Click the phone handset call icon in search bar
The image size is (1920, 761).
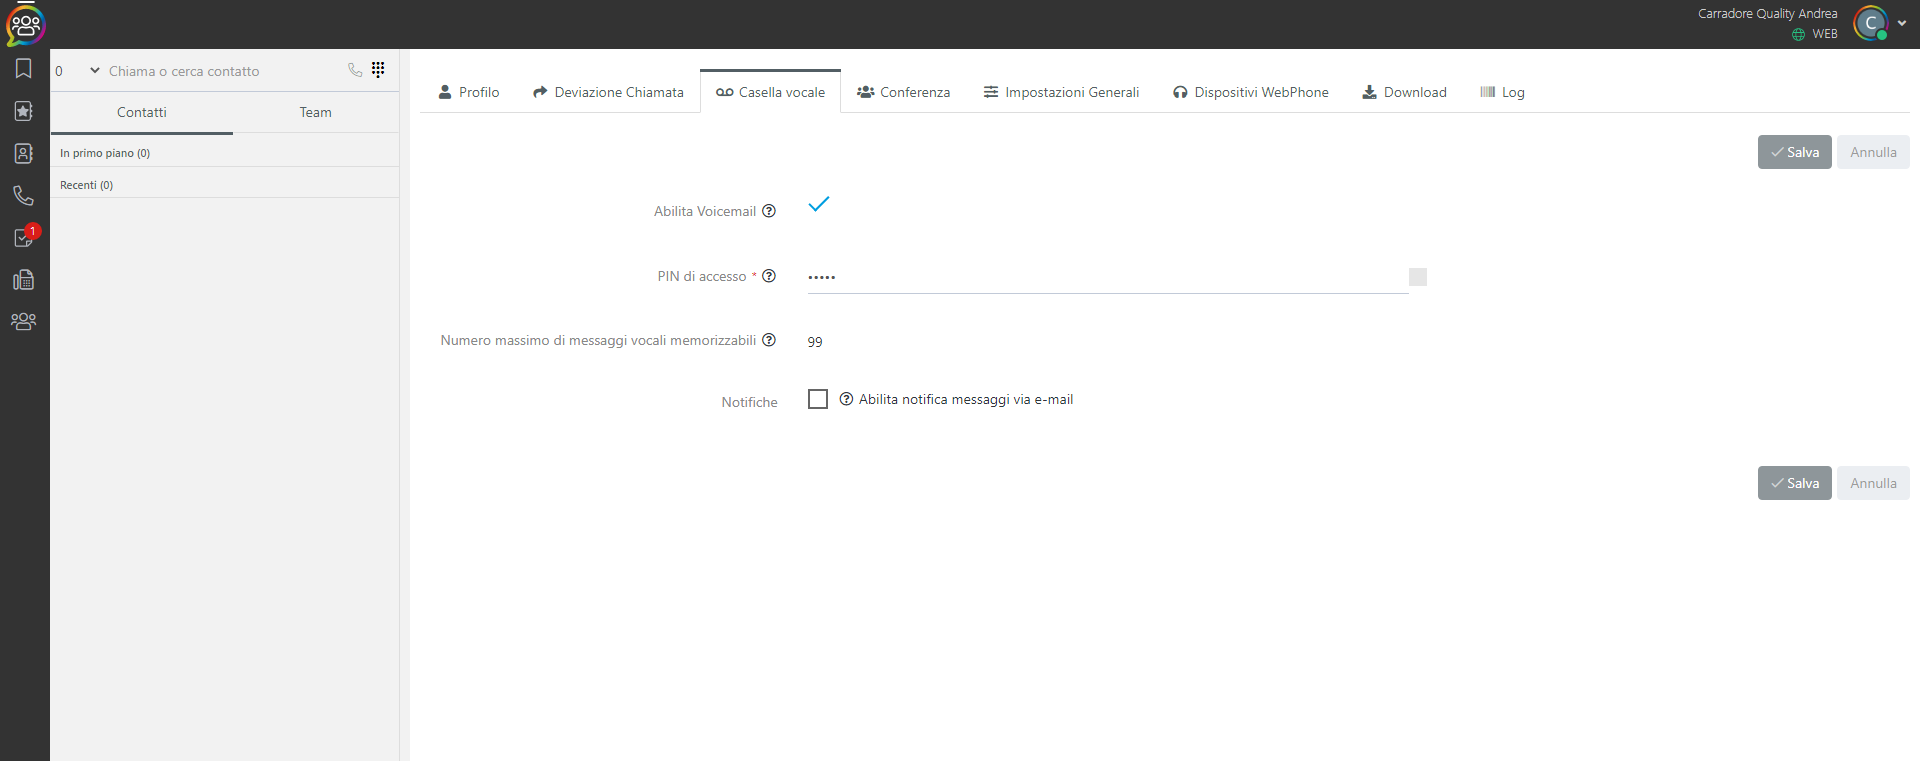[x=355, y=70]
